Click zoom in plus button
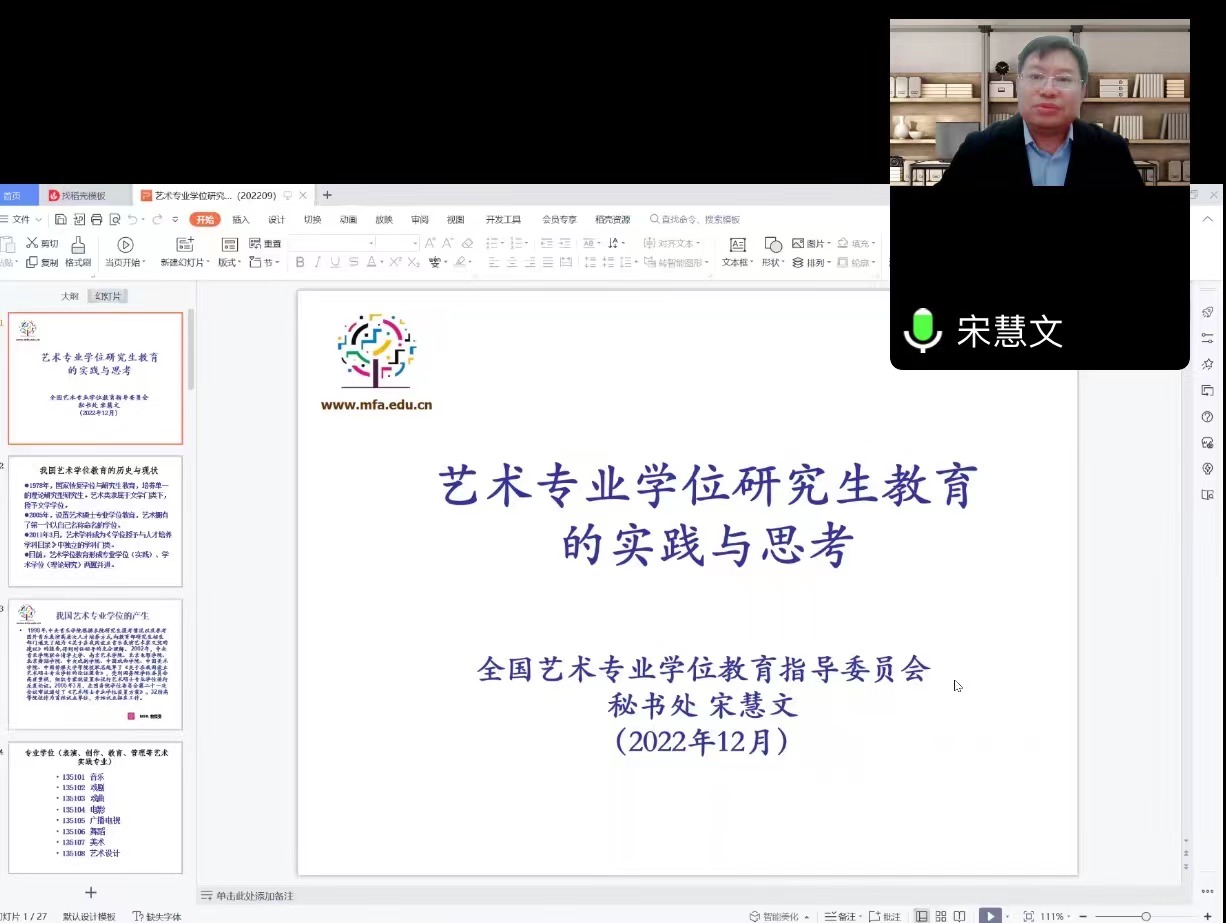 [x=1207, y=916]
